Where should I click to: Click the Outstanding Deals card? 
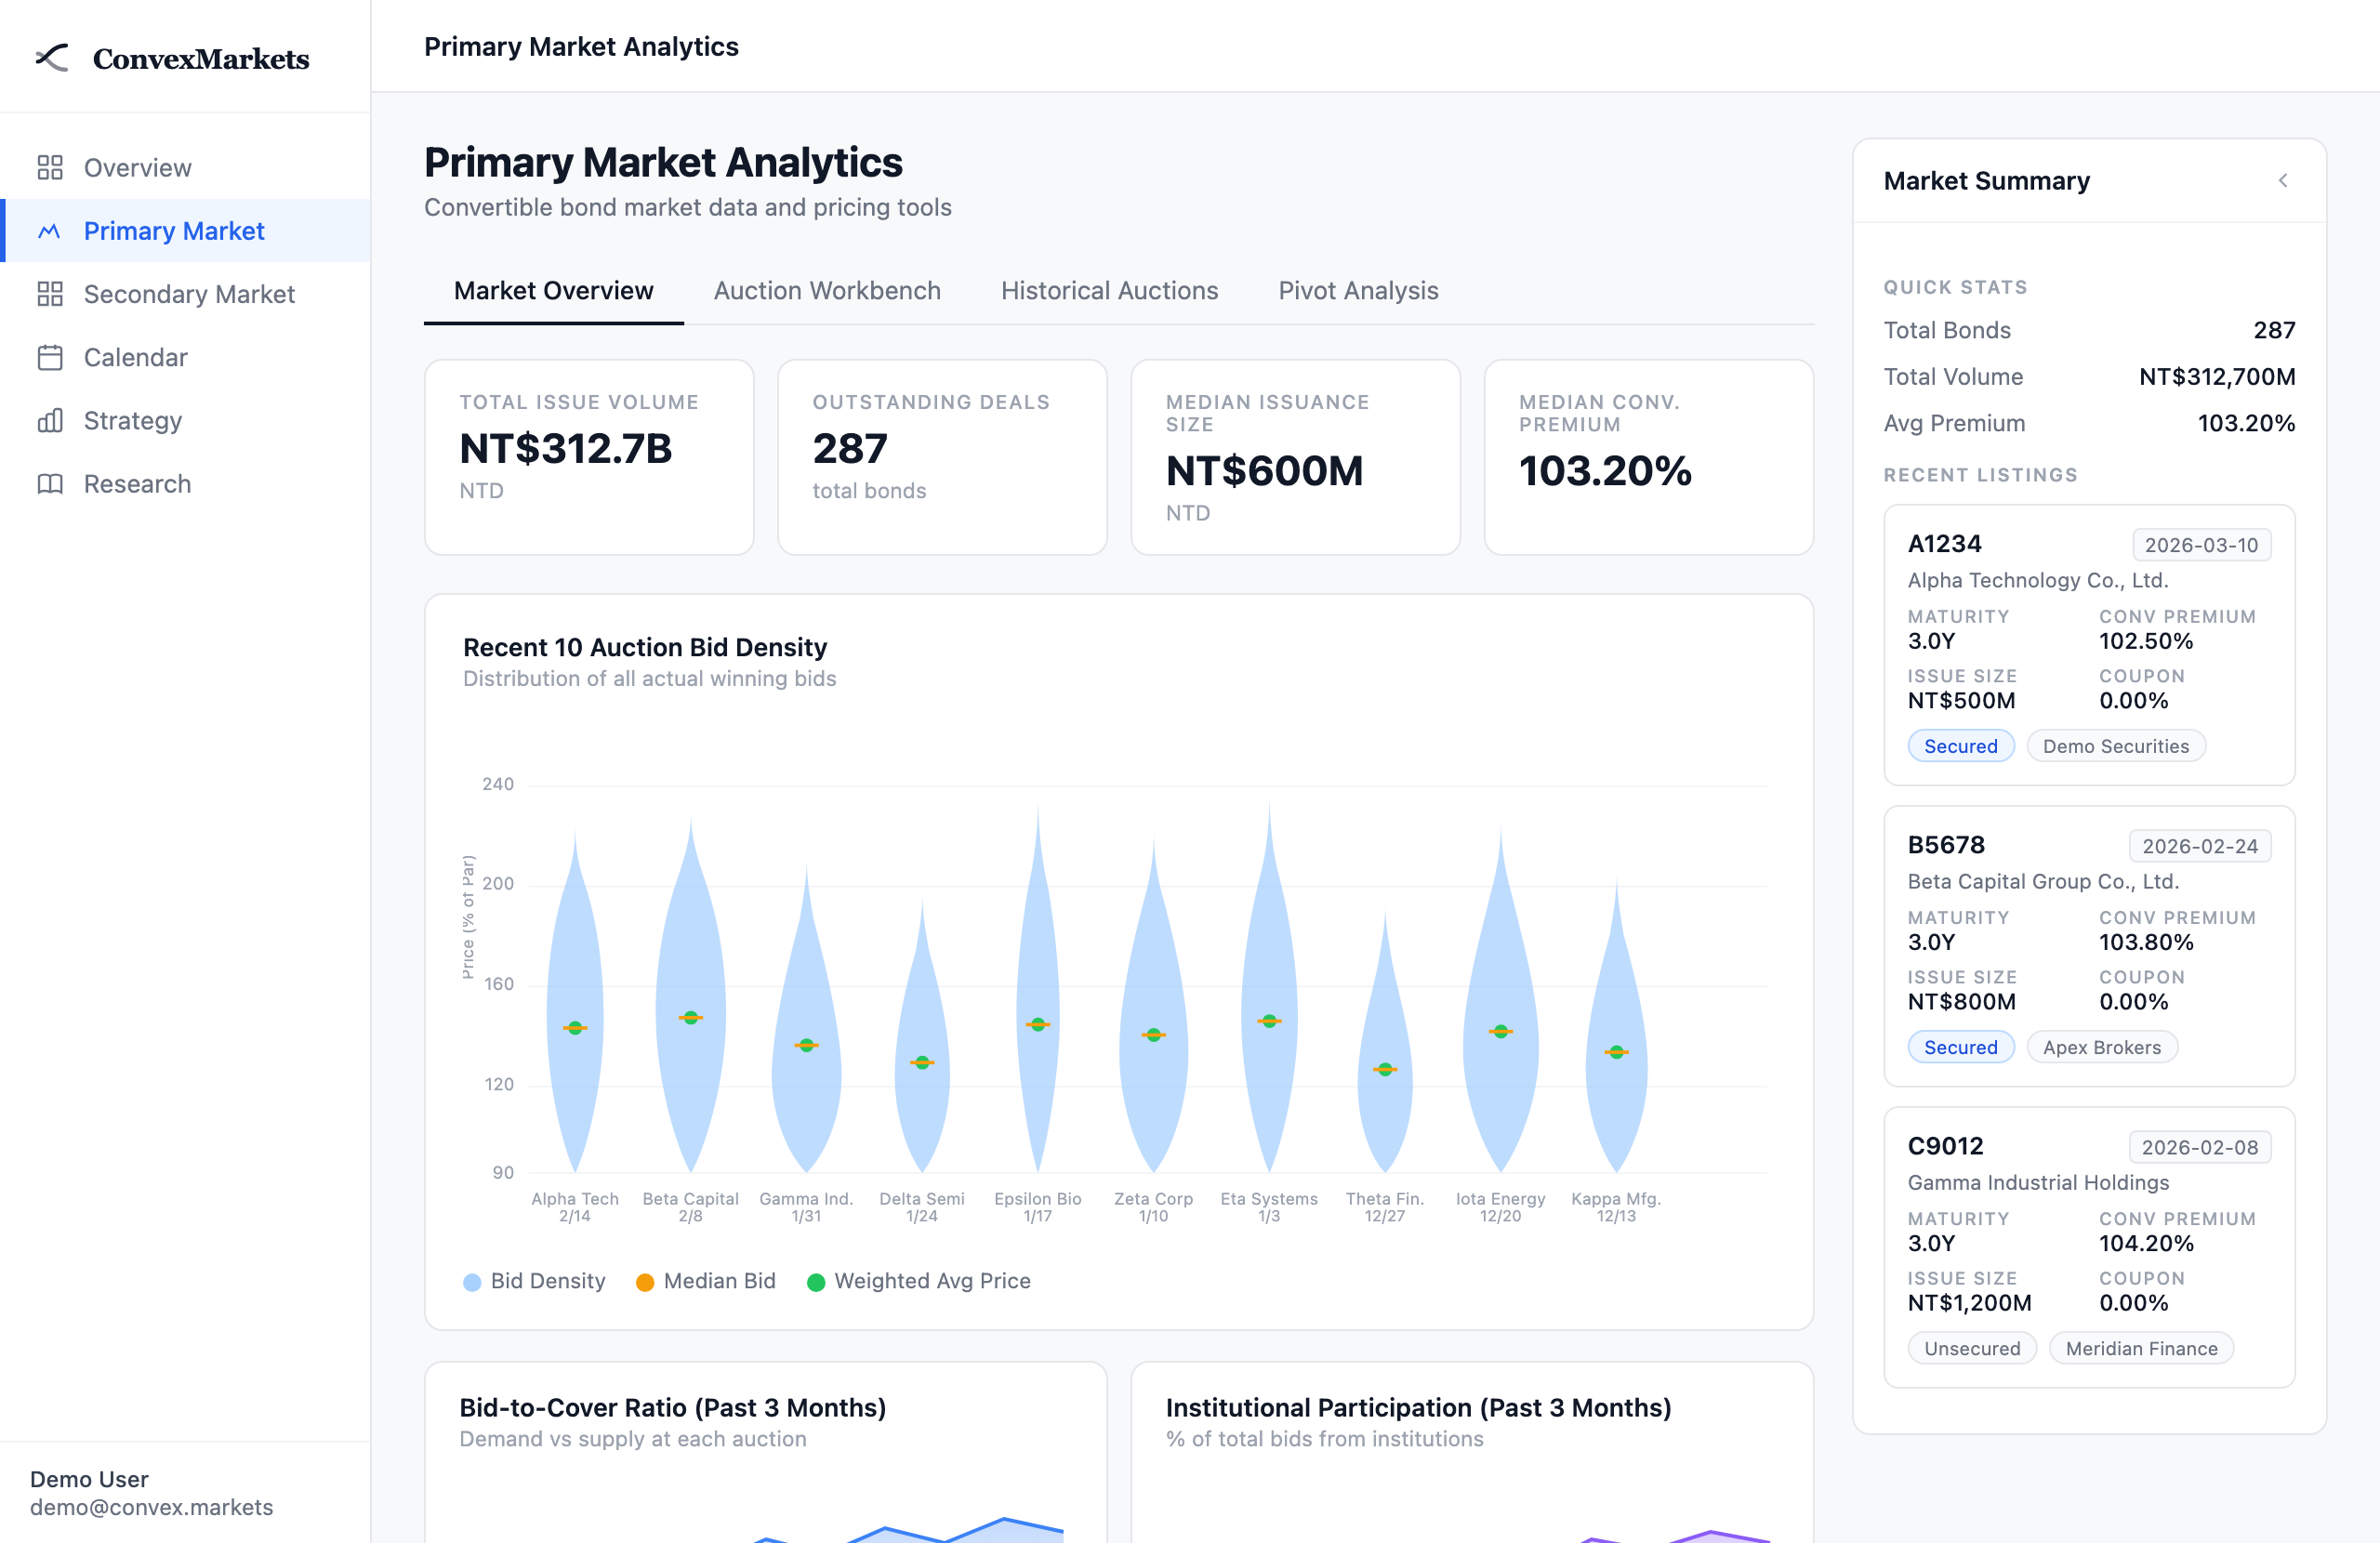[x=942, y=457]
